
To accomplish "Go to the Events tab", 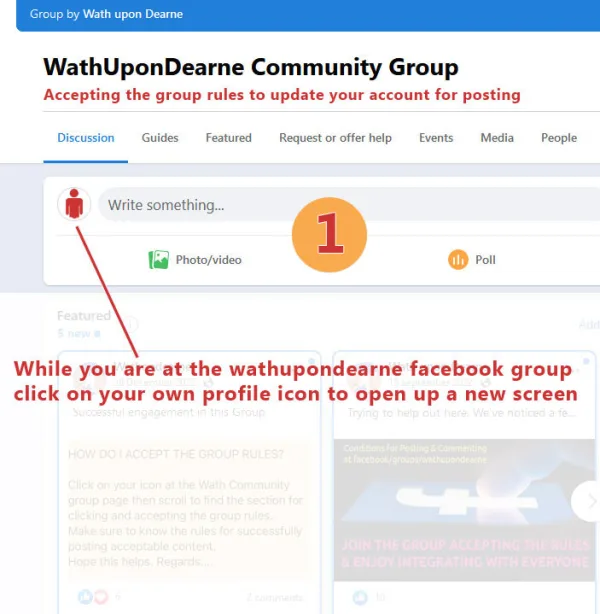I will (x=436, y=138).
